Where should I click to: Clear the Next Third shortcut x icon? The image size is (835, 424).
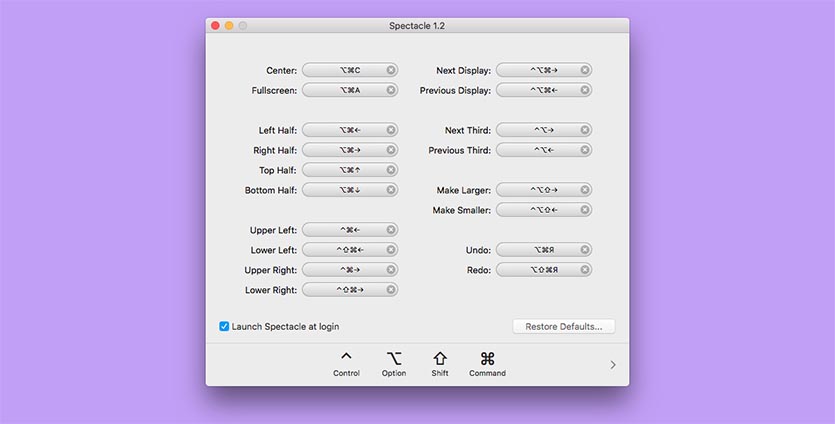[585, 130]
